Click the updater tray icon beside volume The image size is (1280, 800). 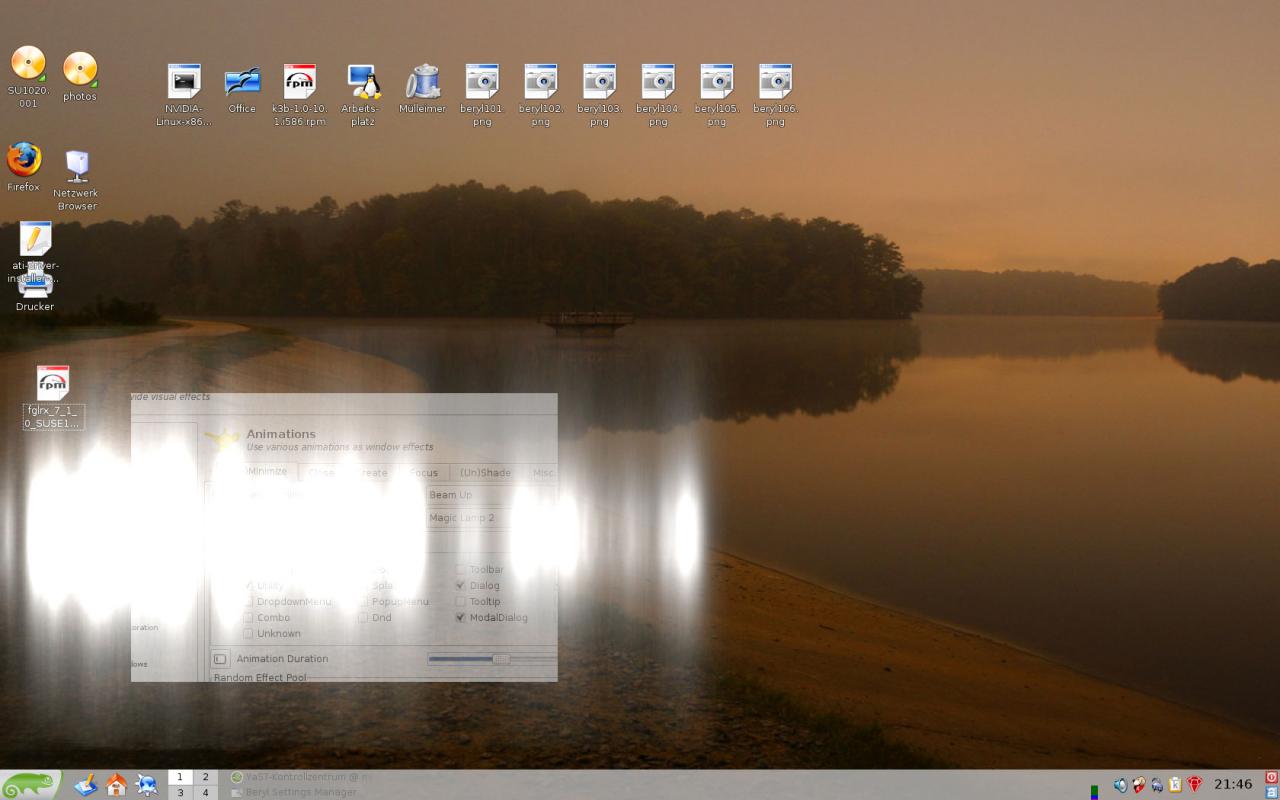click(1139, 785)
